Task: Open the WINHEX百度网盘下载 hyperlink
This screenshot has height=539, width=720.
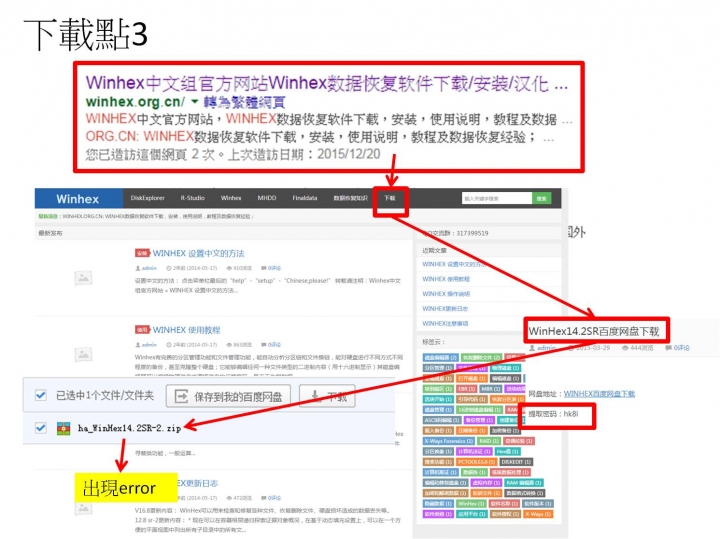Action: coord(599,393)
